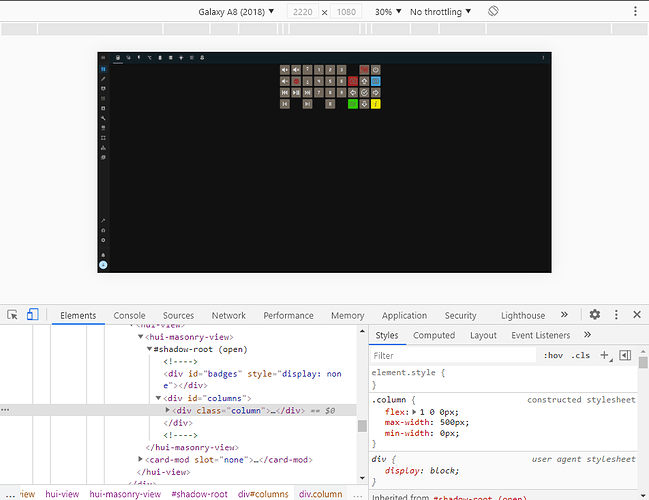The height and width of the screenshot is (500, 649).
Task: Click the play/pause remote button
Action: point(296,93)
